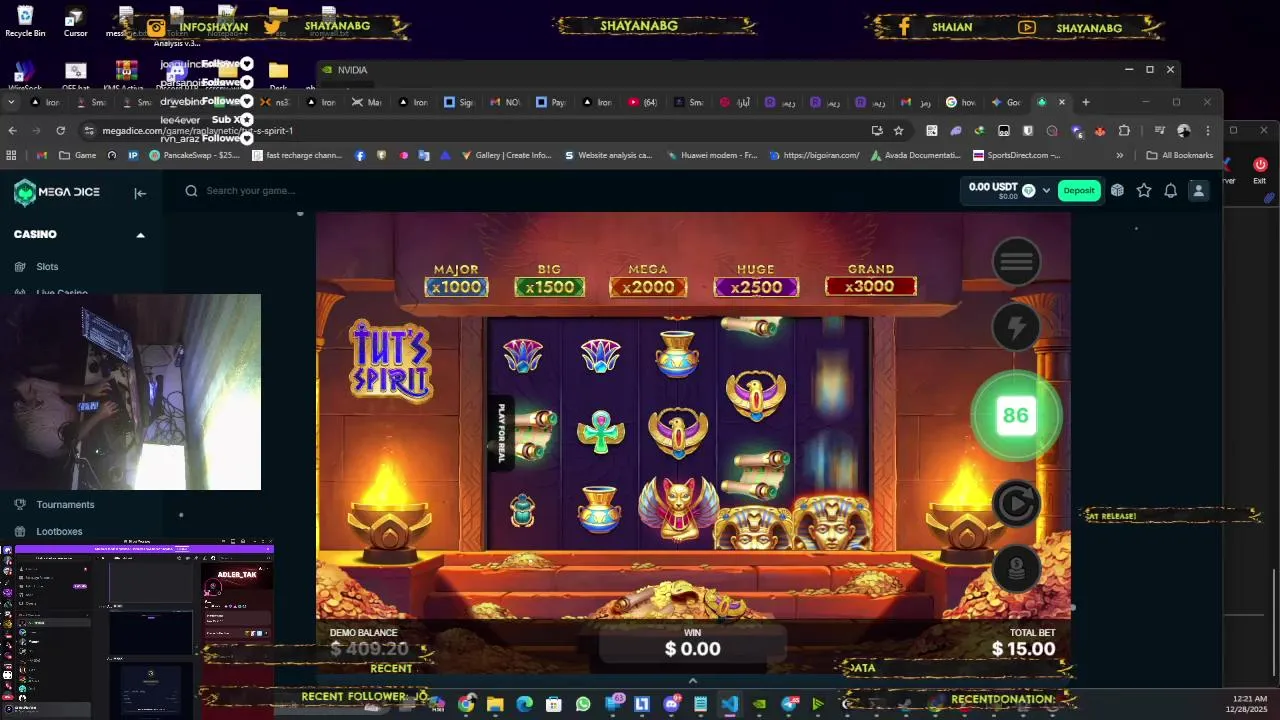Viewport: 1280px width, 720px height.
Task: Open the slot game hamburger menu
Action: click(x=1016, y=261)
